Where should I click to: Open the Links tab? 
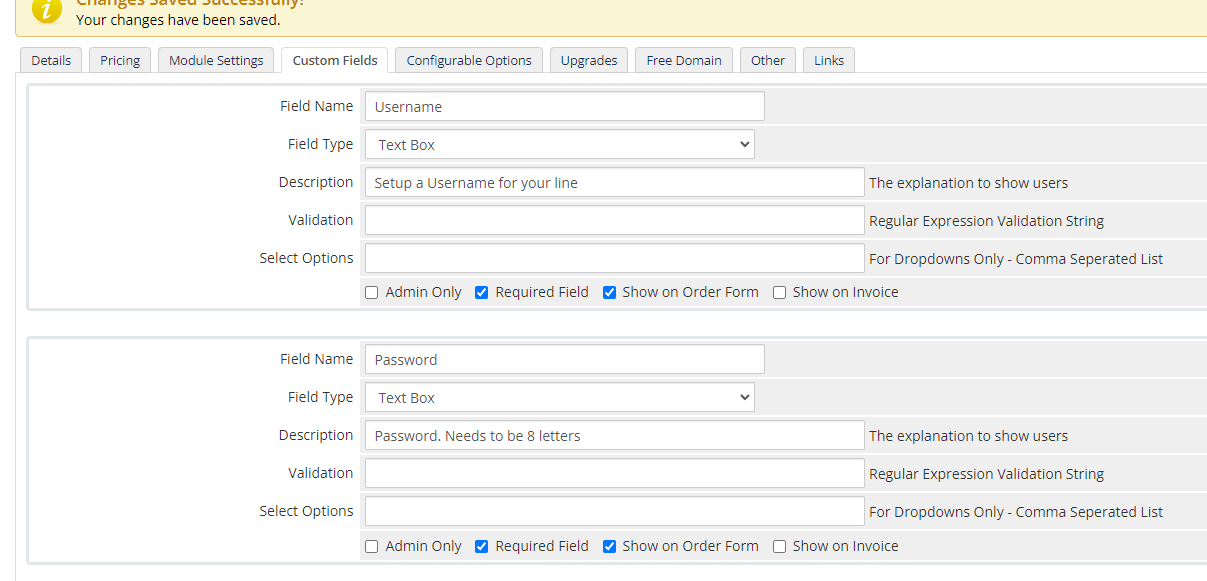829,60
